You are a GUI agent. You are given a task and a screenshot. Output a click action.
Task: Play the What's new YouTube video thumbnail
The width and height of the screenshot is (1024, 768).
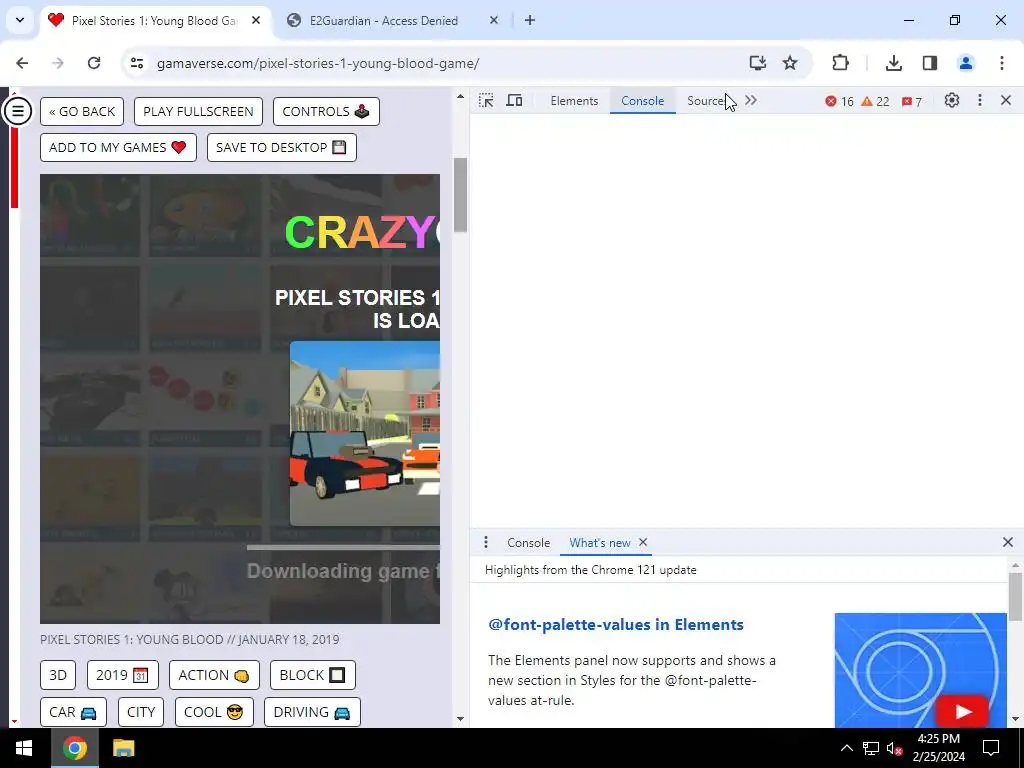click(x=921, y=670)
